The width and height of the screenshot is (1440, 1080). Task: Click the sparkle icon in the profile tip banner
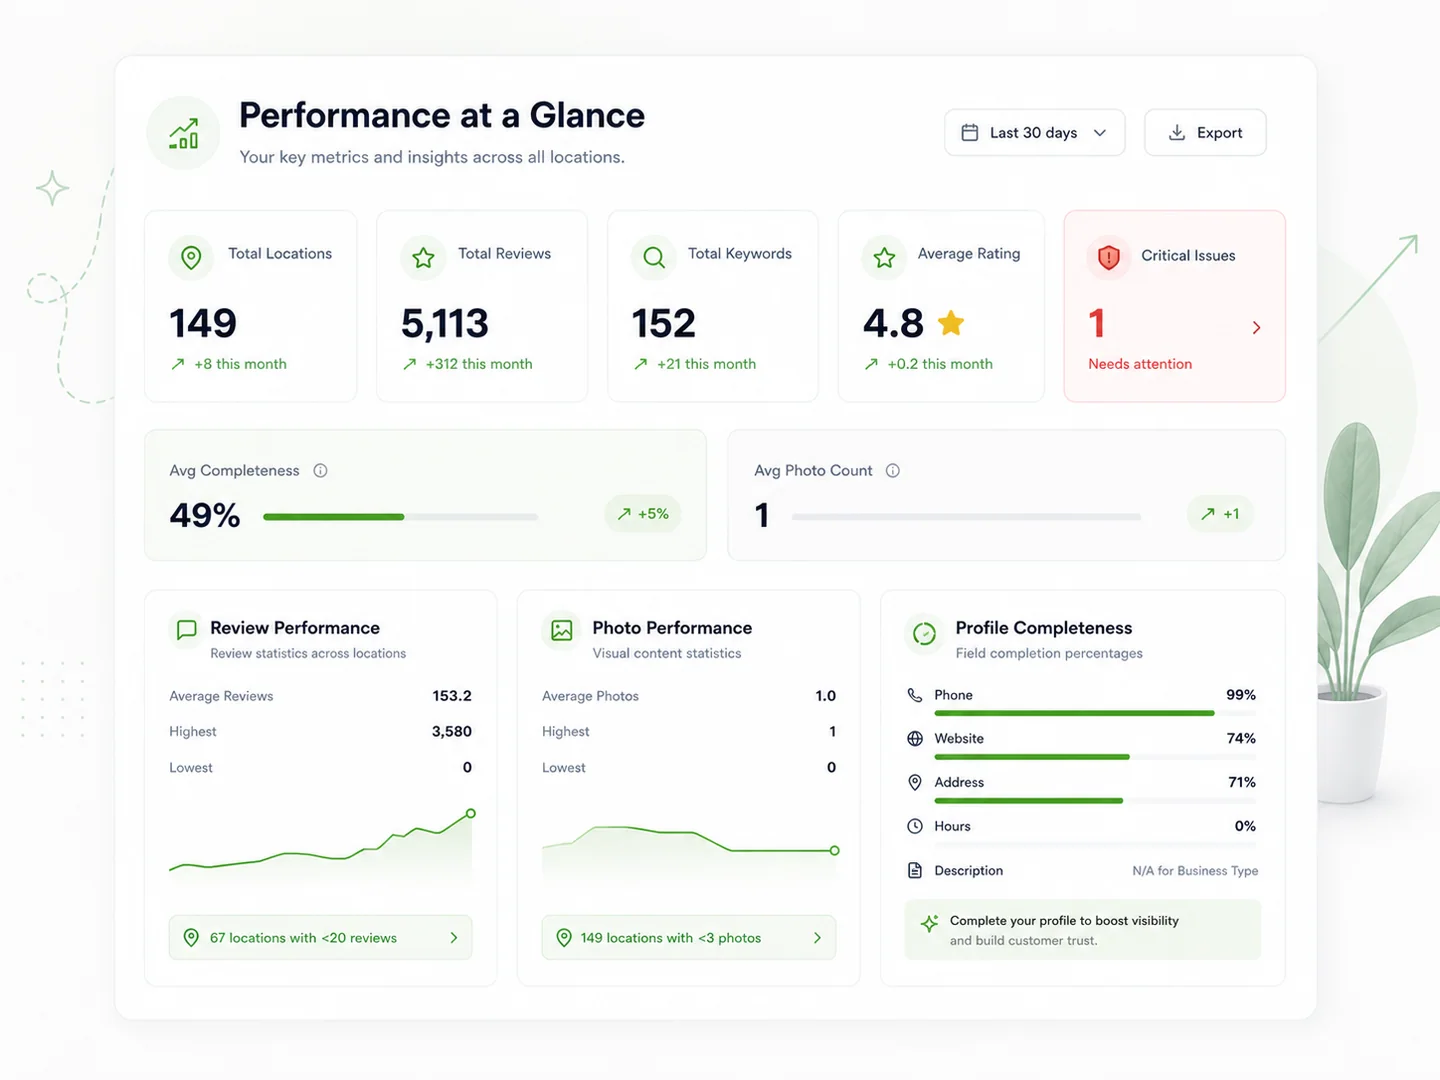[929, 923]
